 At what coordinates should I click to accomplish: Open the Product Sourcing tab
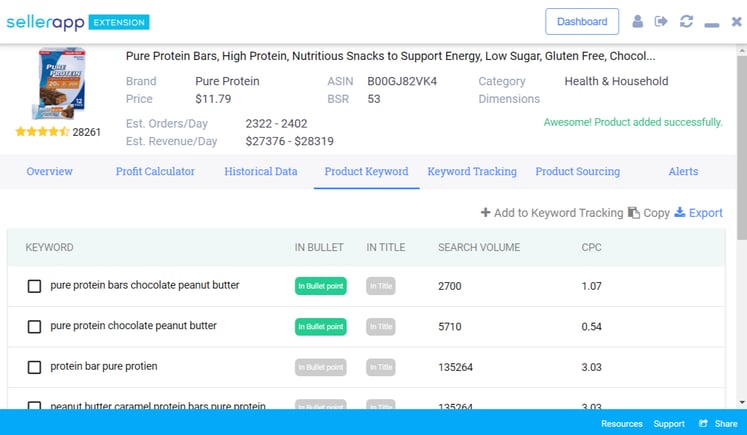coord(577,172)
